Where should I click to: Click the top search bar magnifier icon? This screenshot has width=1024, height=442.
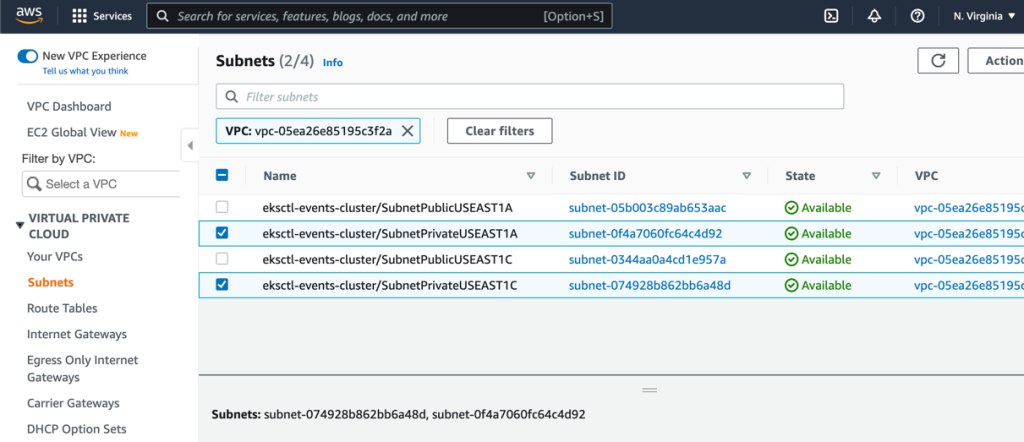click(163, 16)
